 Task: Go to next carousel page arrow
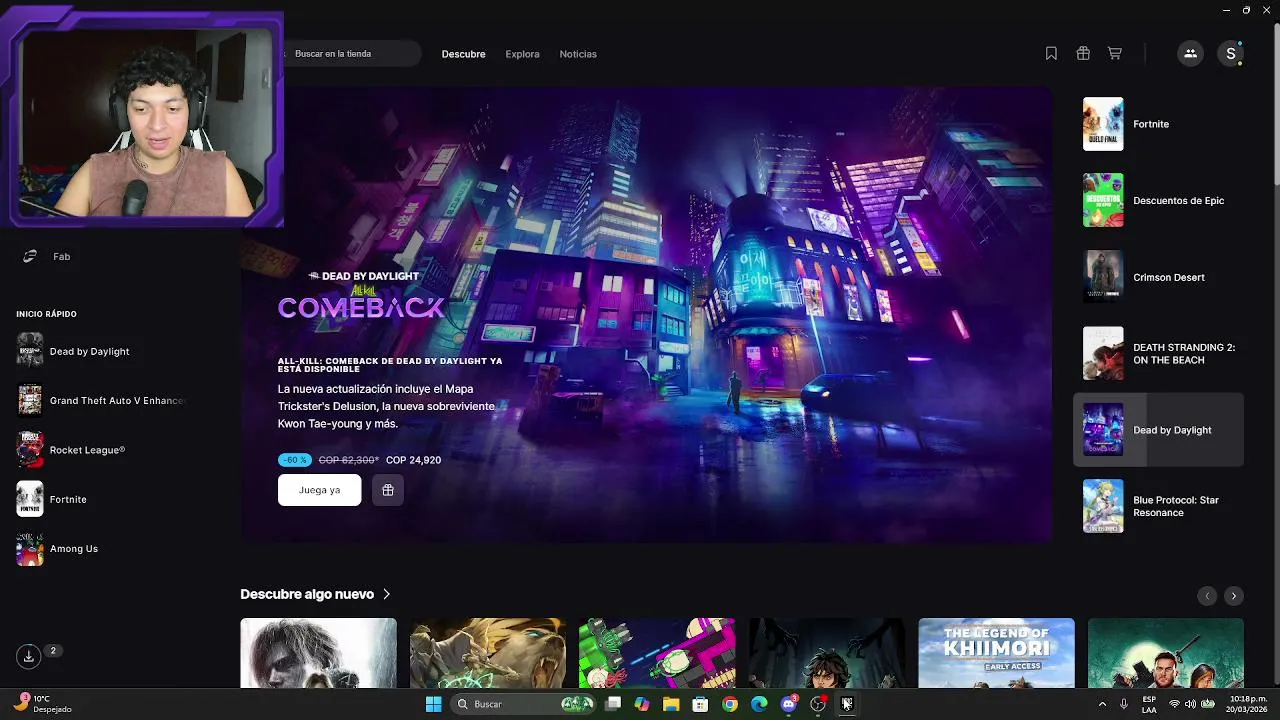coord(1234,596)
